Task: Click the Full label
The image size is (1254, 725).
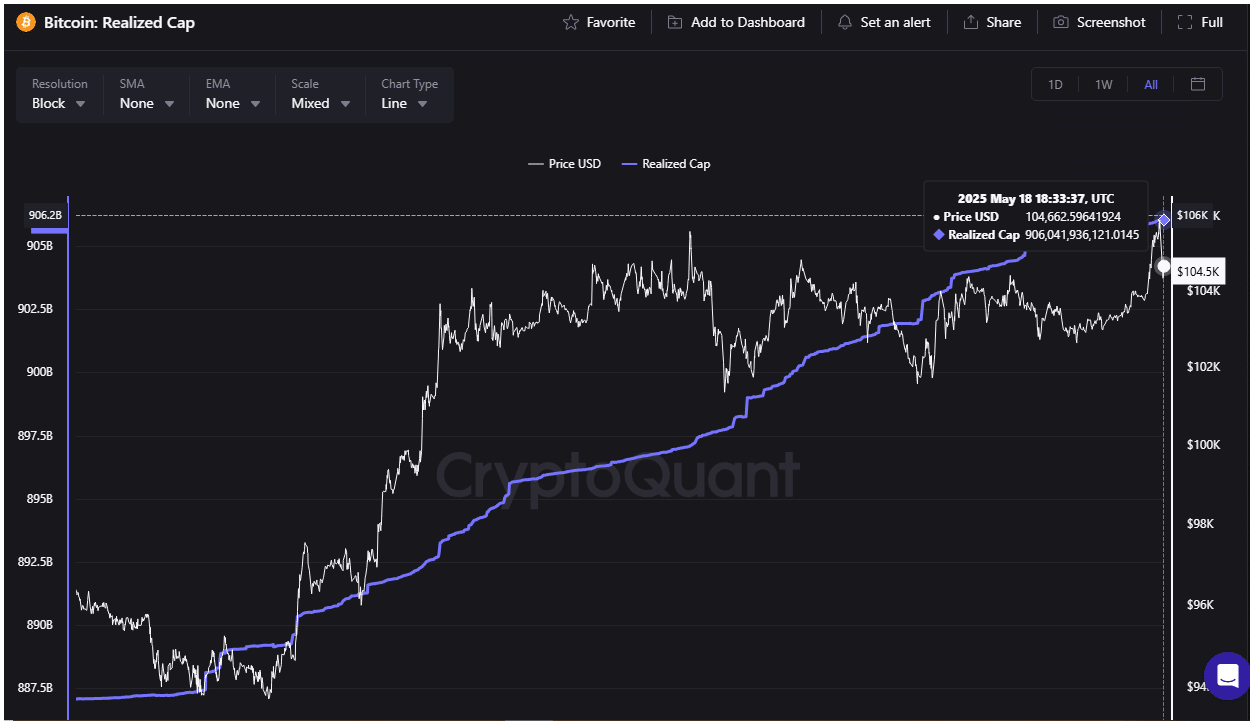Action: pyautogui.click(x=1212, y=22)
